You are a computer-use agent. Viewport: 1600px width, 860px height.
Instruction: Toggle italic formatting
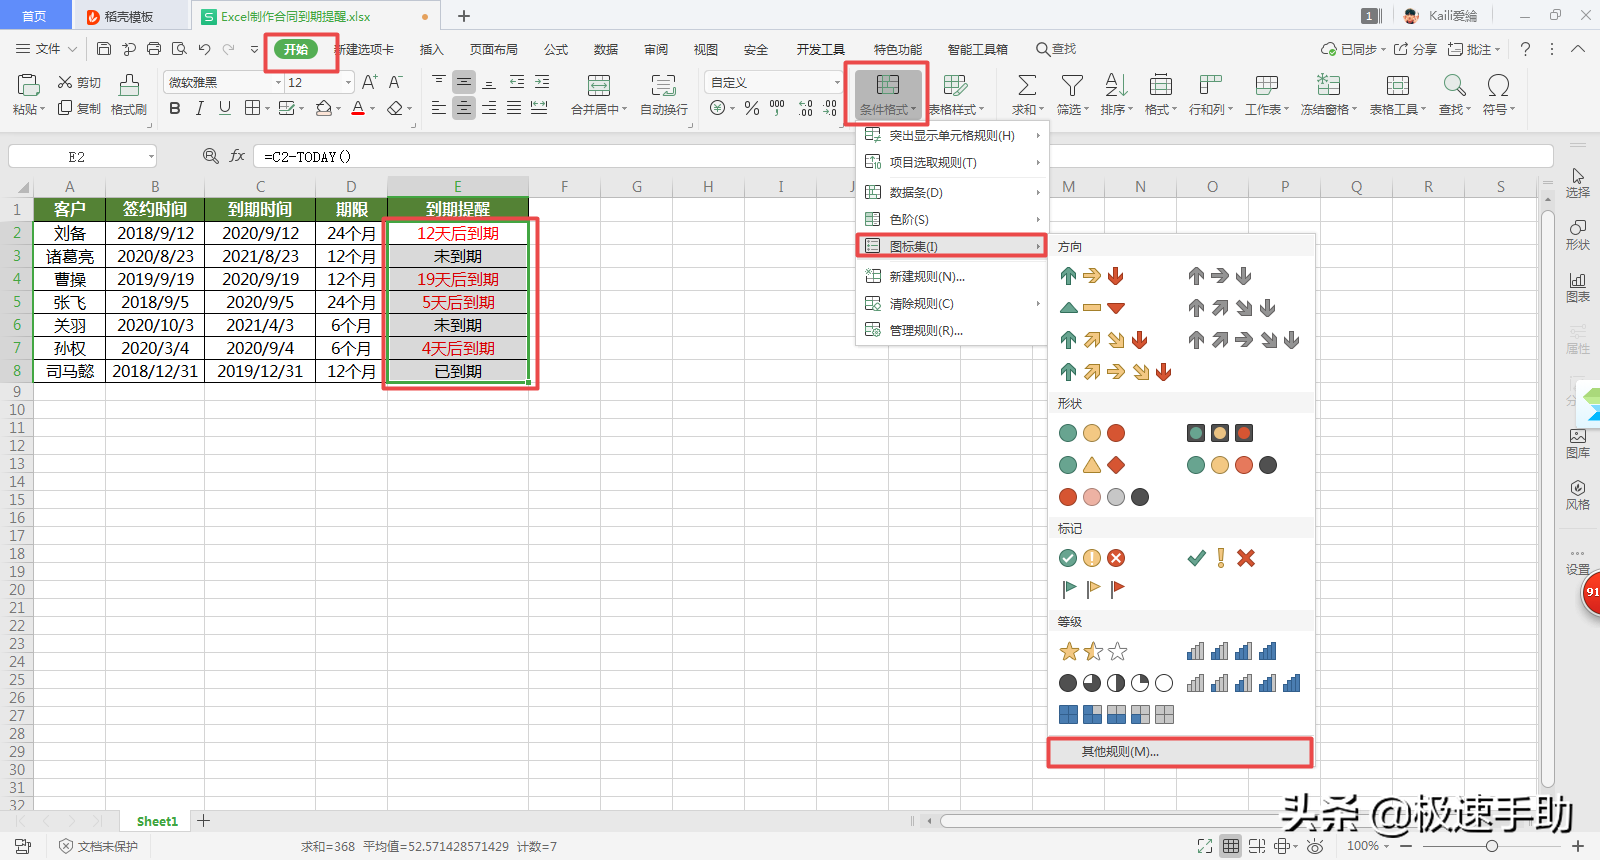click(200, 108)
